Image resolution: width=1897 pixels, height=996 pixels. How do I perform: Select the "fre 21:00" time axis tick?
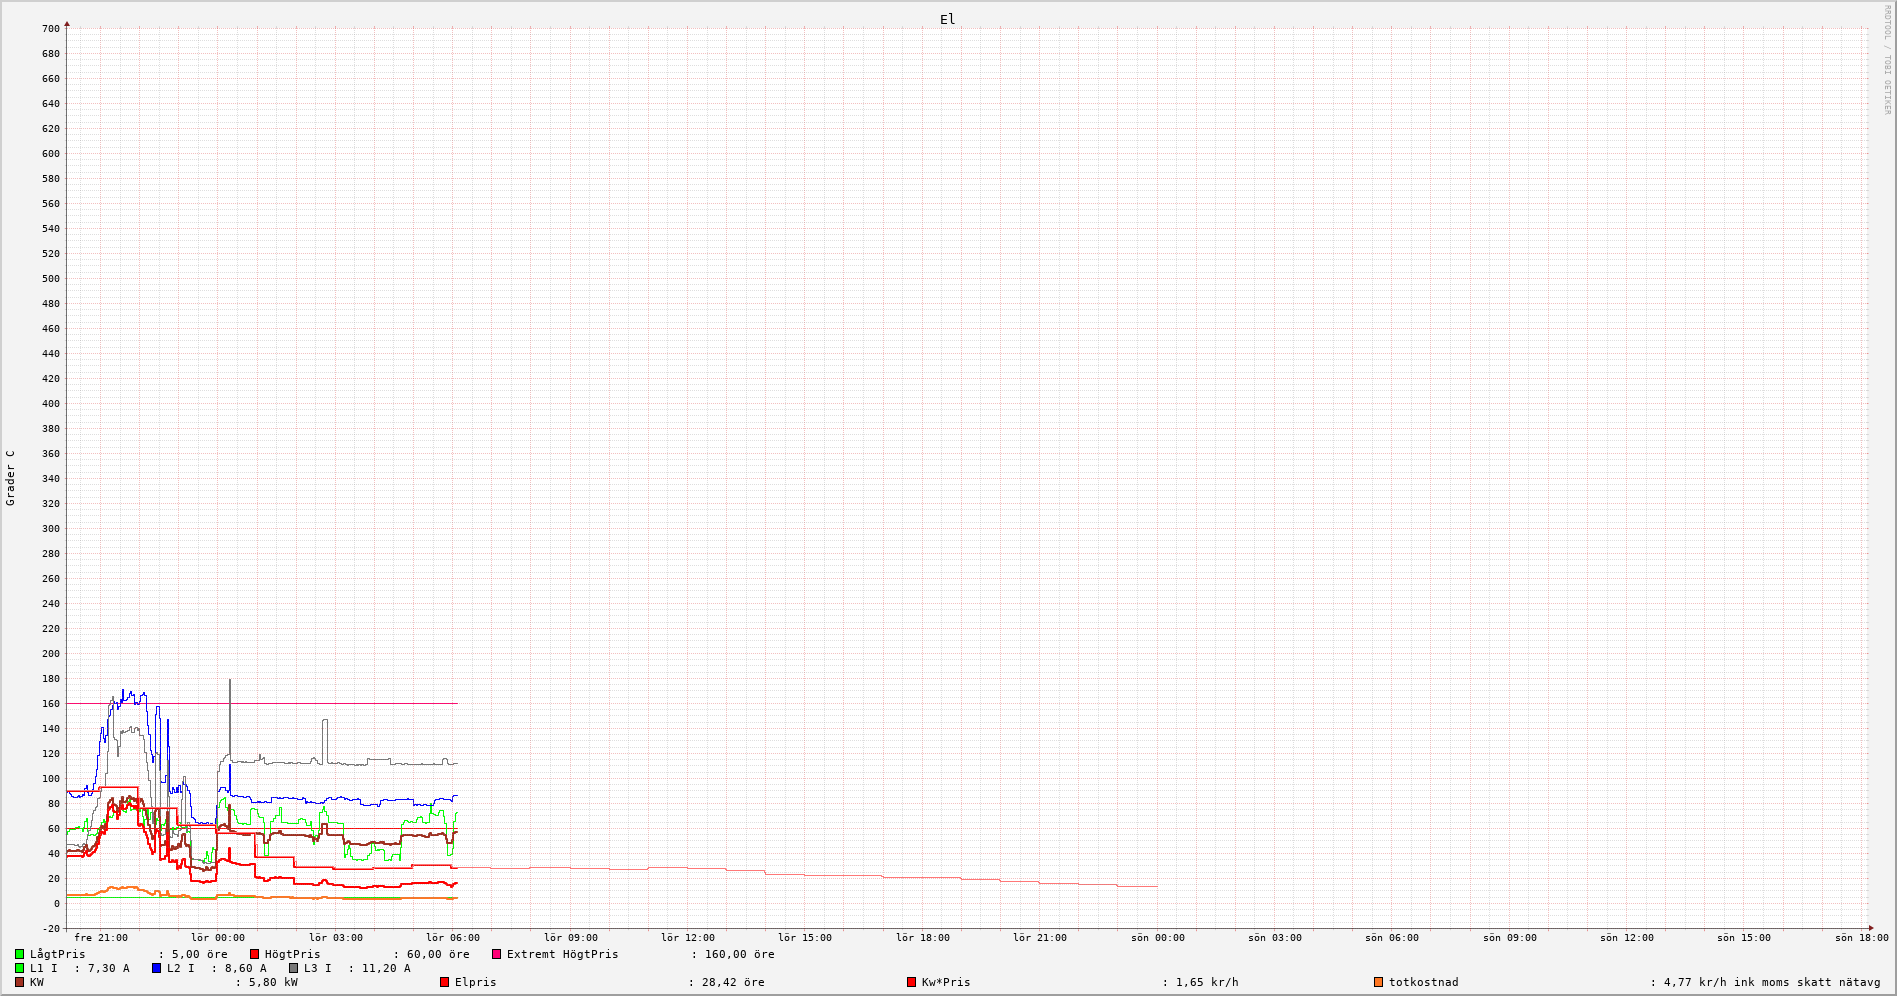(x=101, y=938)
